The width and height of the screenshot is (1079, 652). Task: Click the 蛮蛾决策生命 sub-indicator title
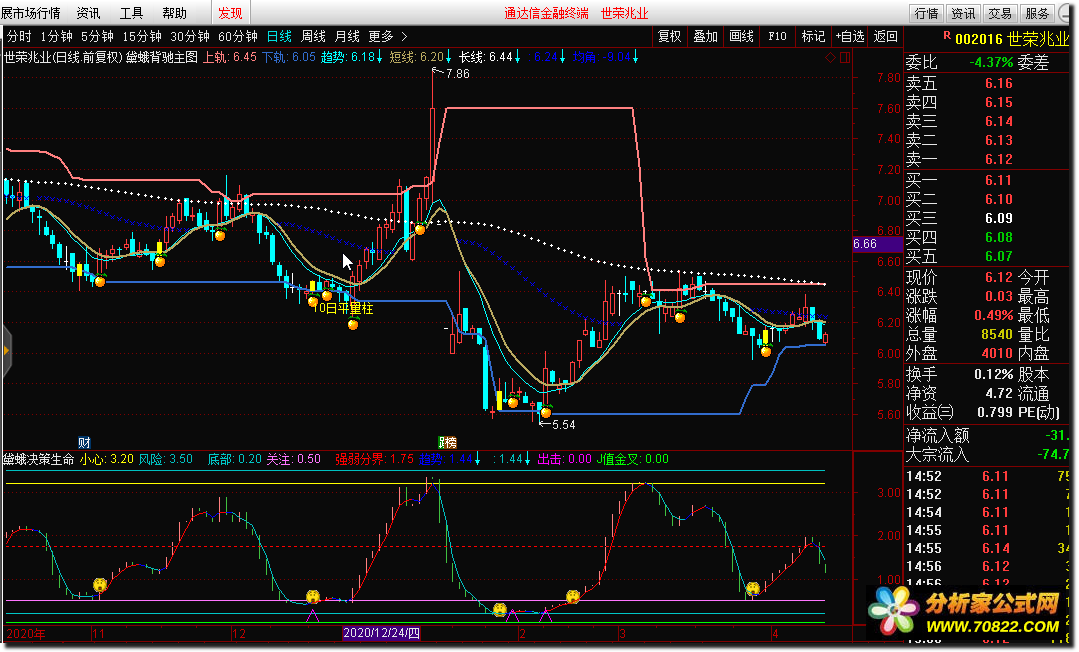[39, 459]
